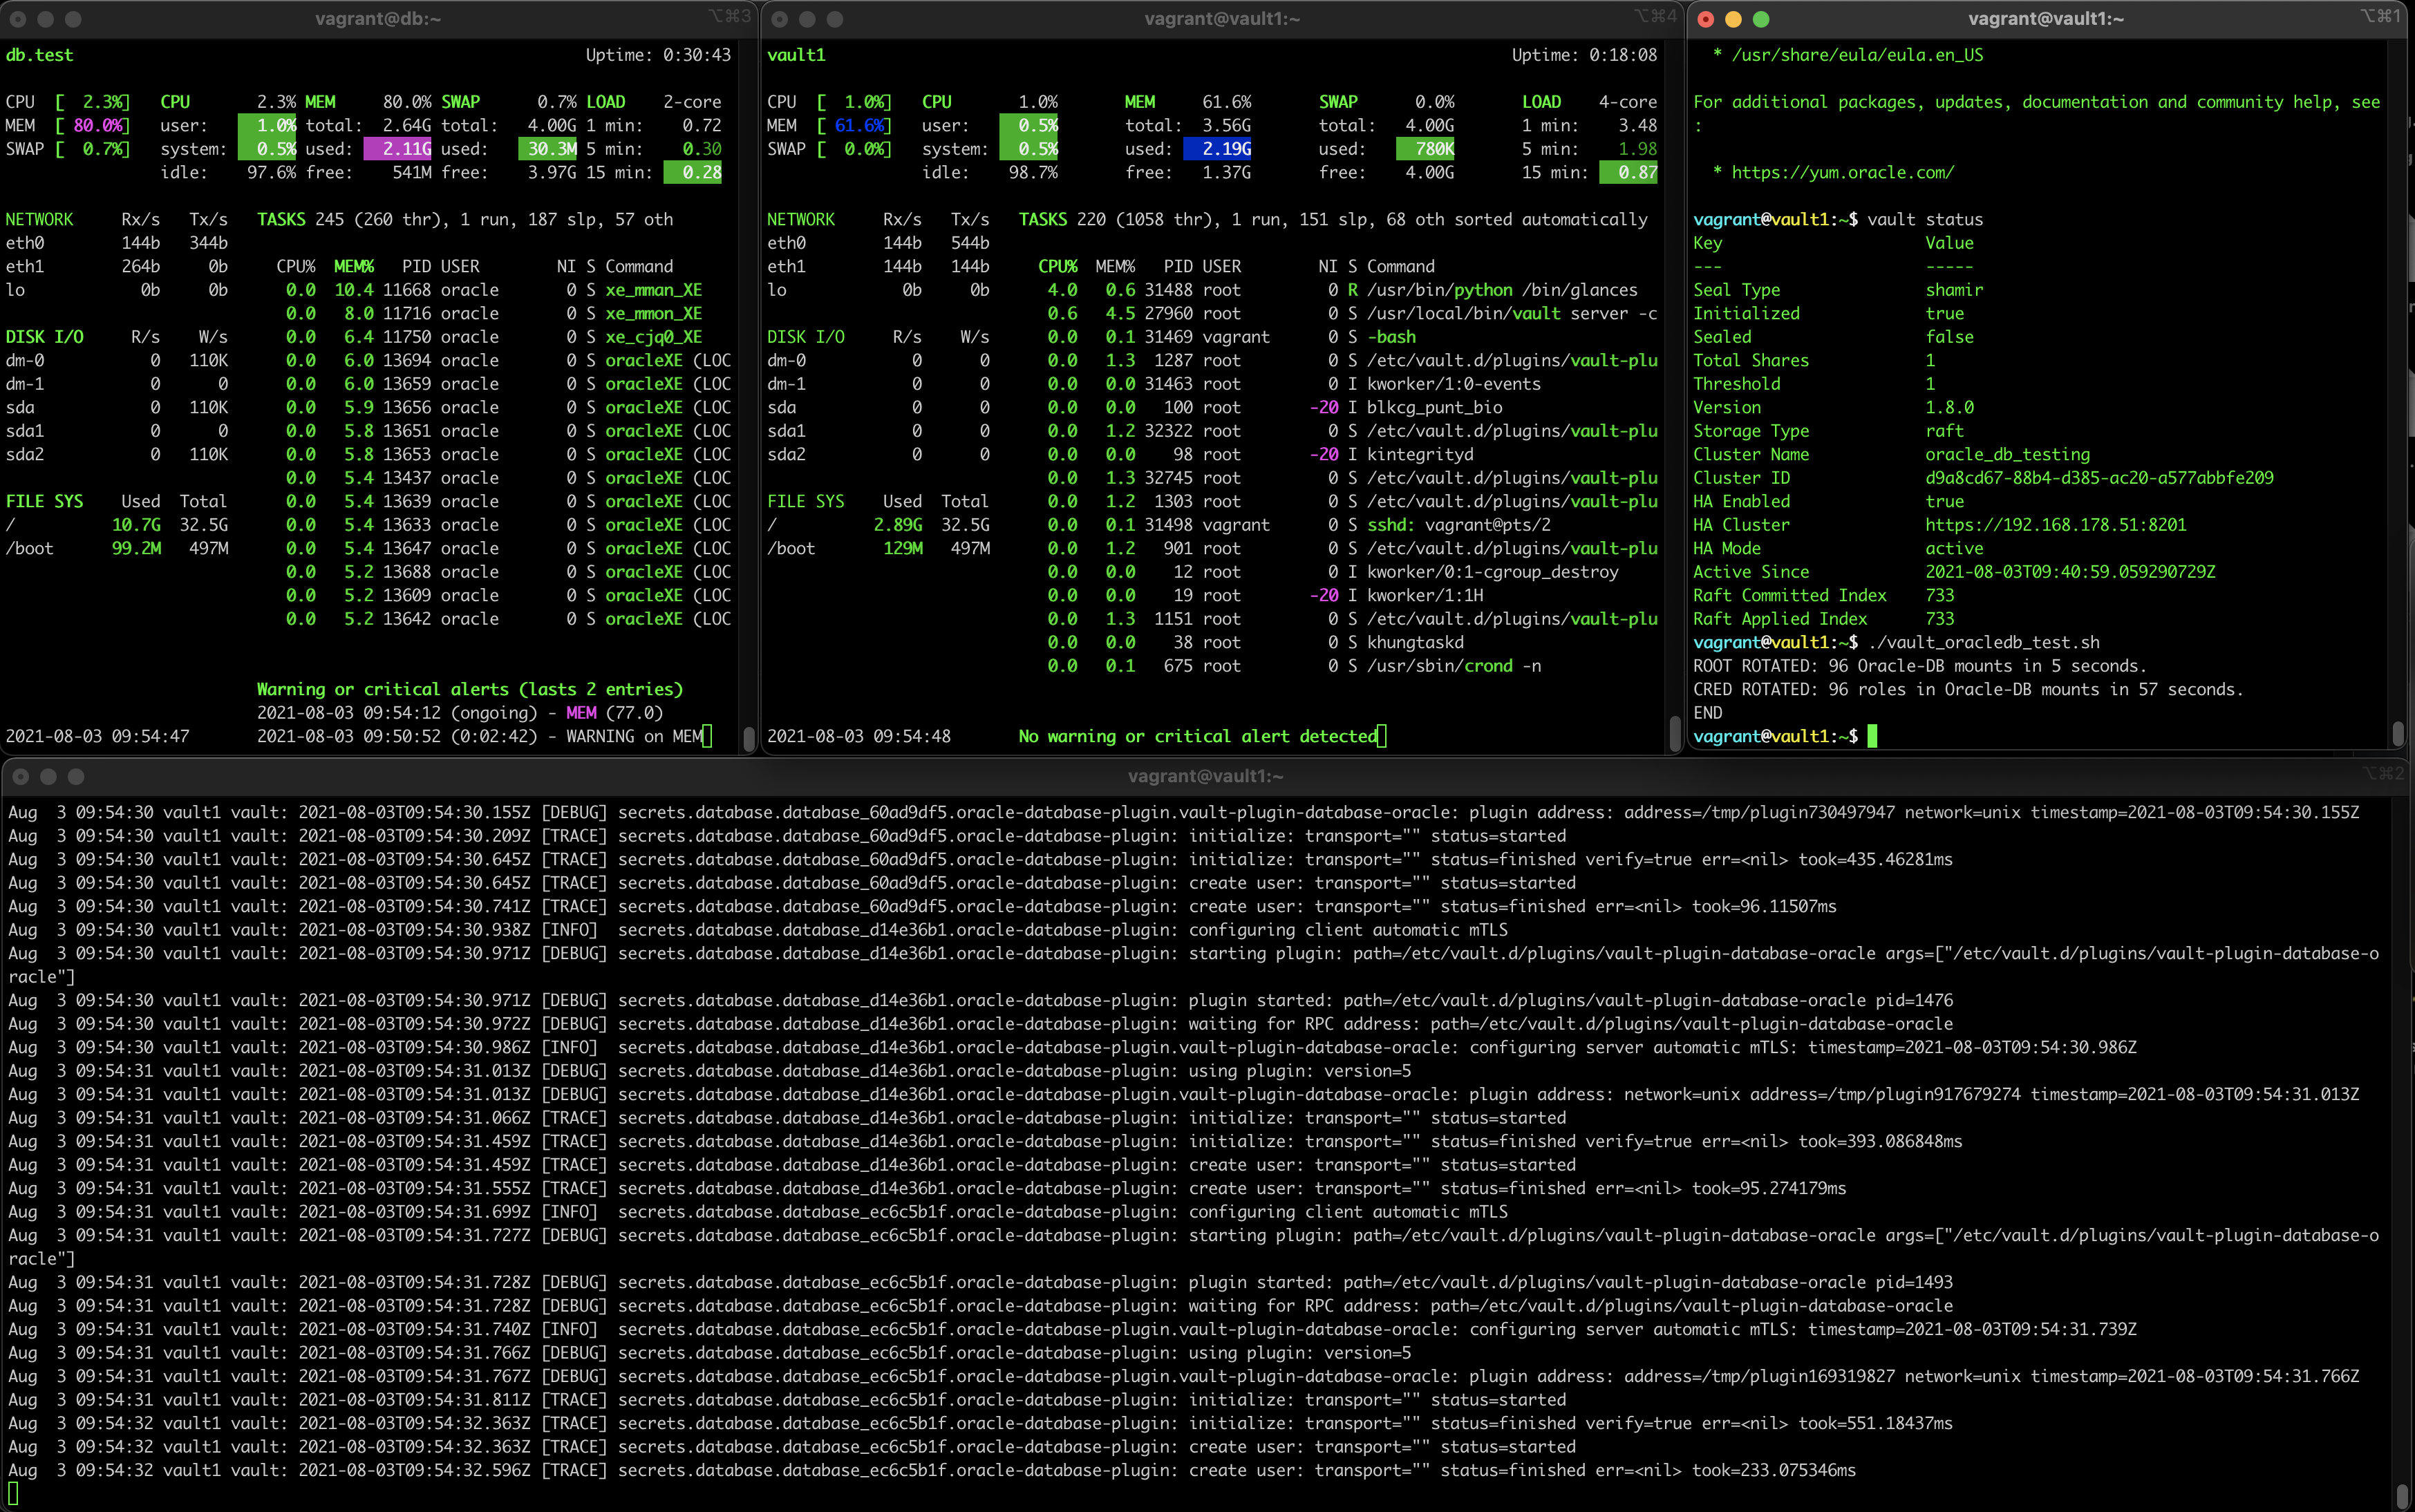Click the MEM% column header in db.test process list
The width and height of the screenshot is (2415, 1512).
coord(354,266)
